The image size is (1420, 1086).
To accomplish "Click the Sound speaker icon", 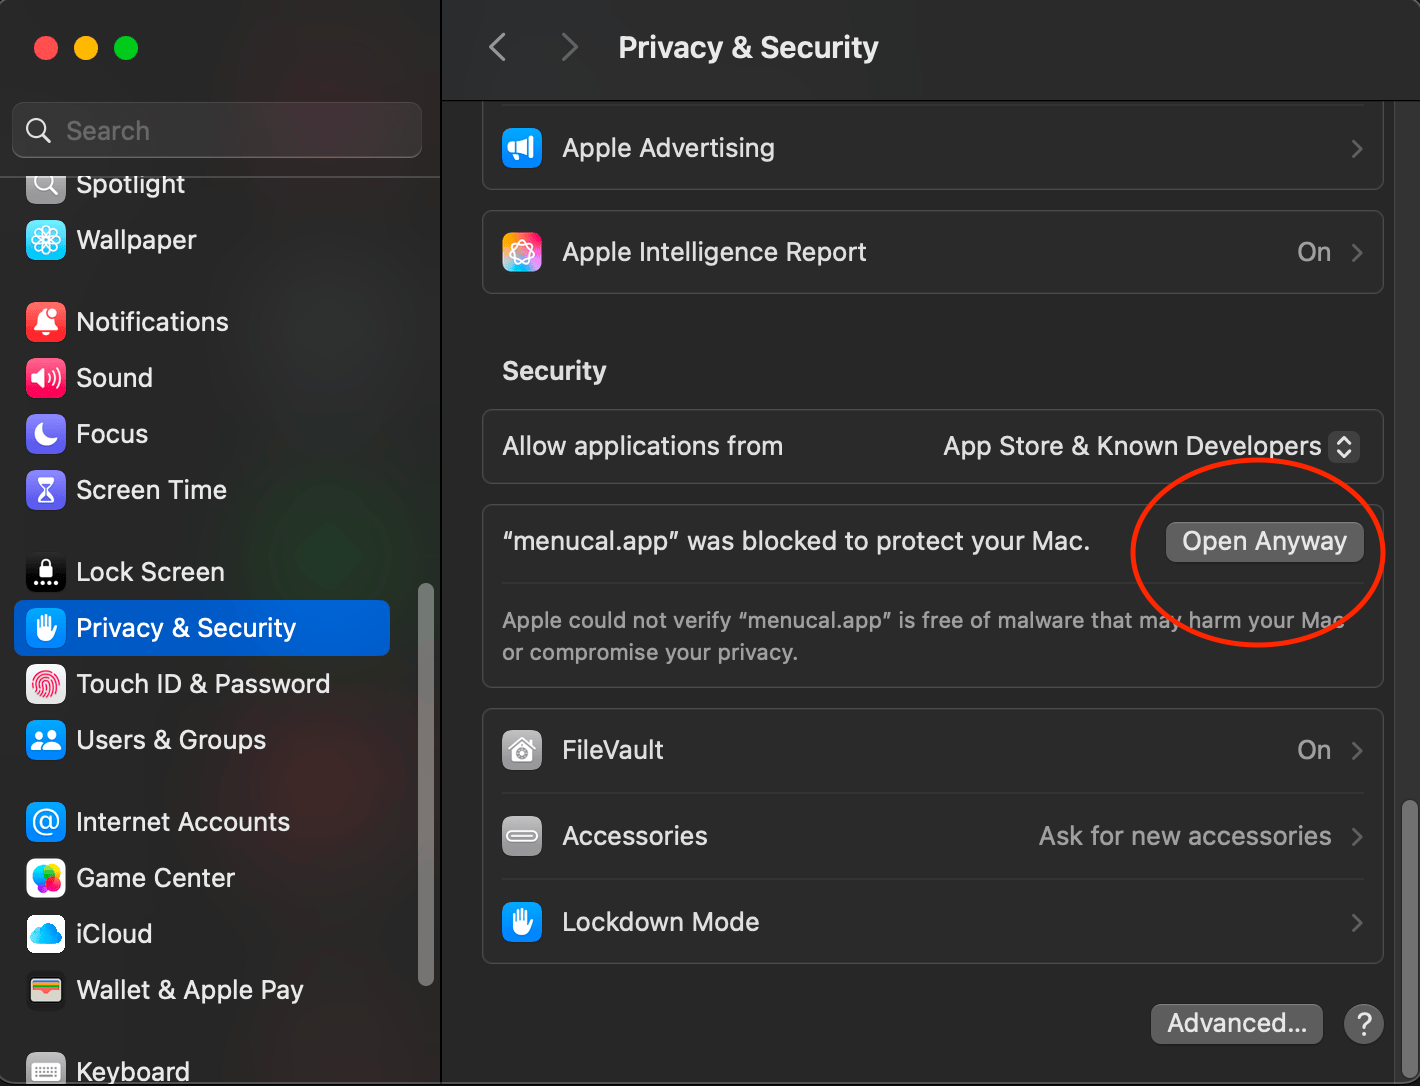I will click(x=46, y=378).
